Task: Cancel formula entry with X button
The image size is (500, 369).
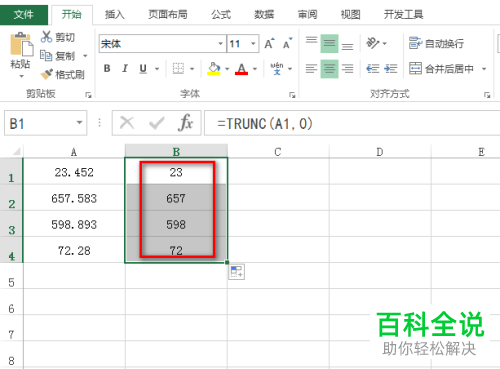Action: tap(127, 123)
